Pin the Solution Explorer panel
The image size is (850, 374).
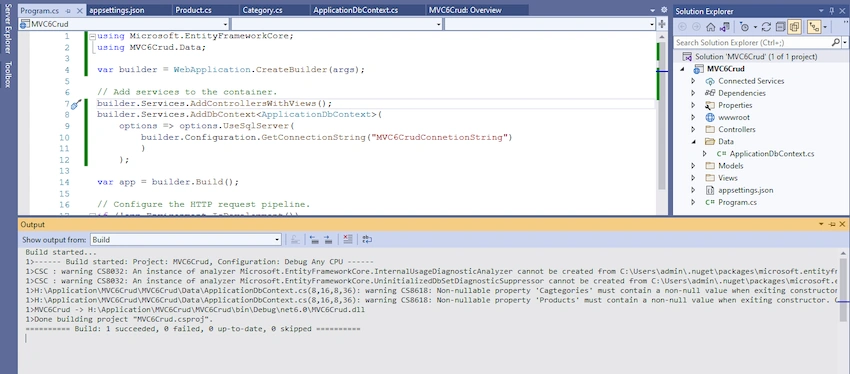click(x=833, y=11)
